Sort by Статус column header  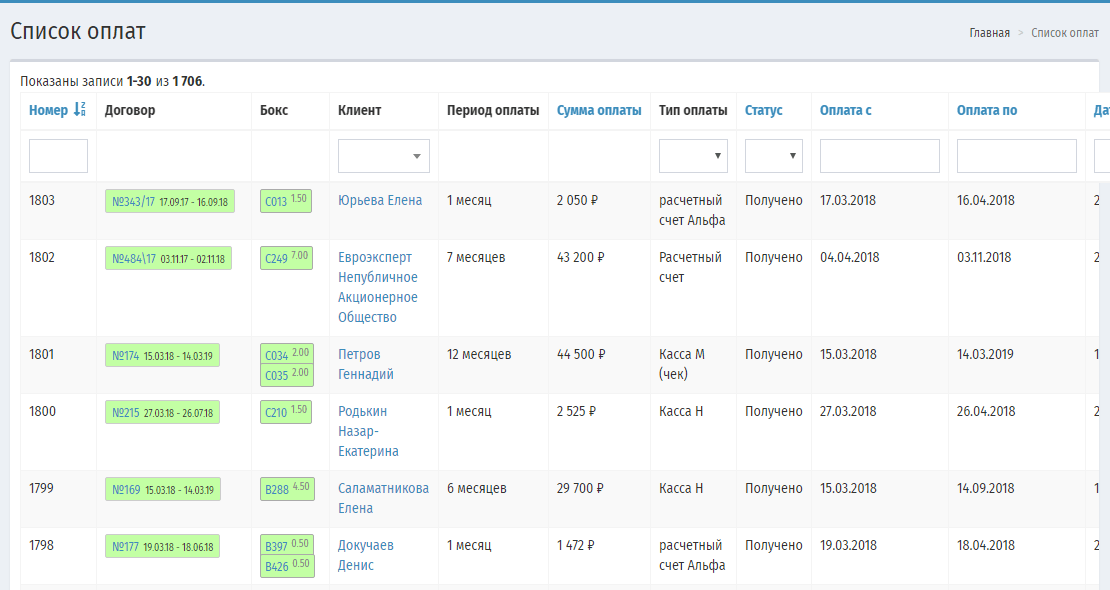(763, 110)
